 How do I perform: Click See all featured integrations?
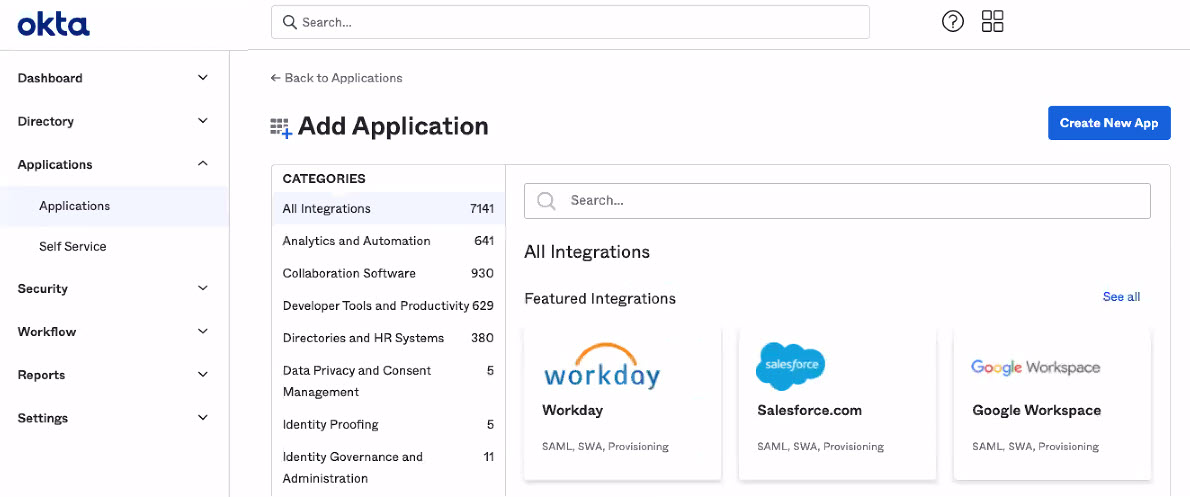pos(1121,297)
